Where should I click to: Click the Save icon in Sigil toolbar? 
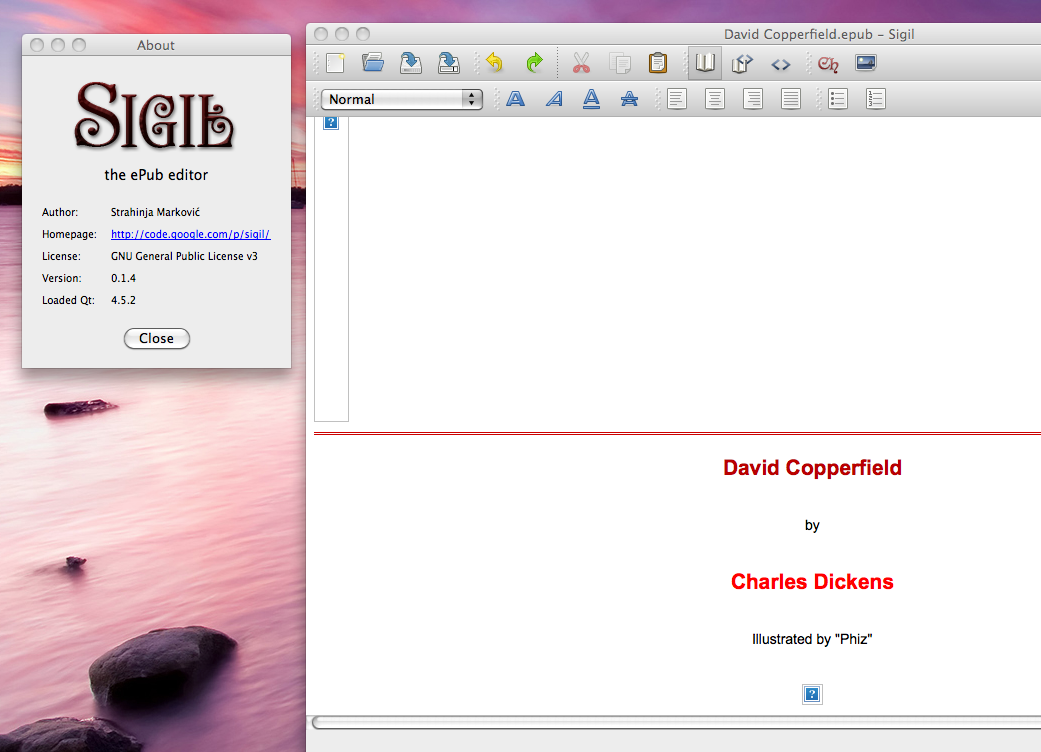tap(411, 63)
